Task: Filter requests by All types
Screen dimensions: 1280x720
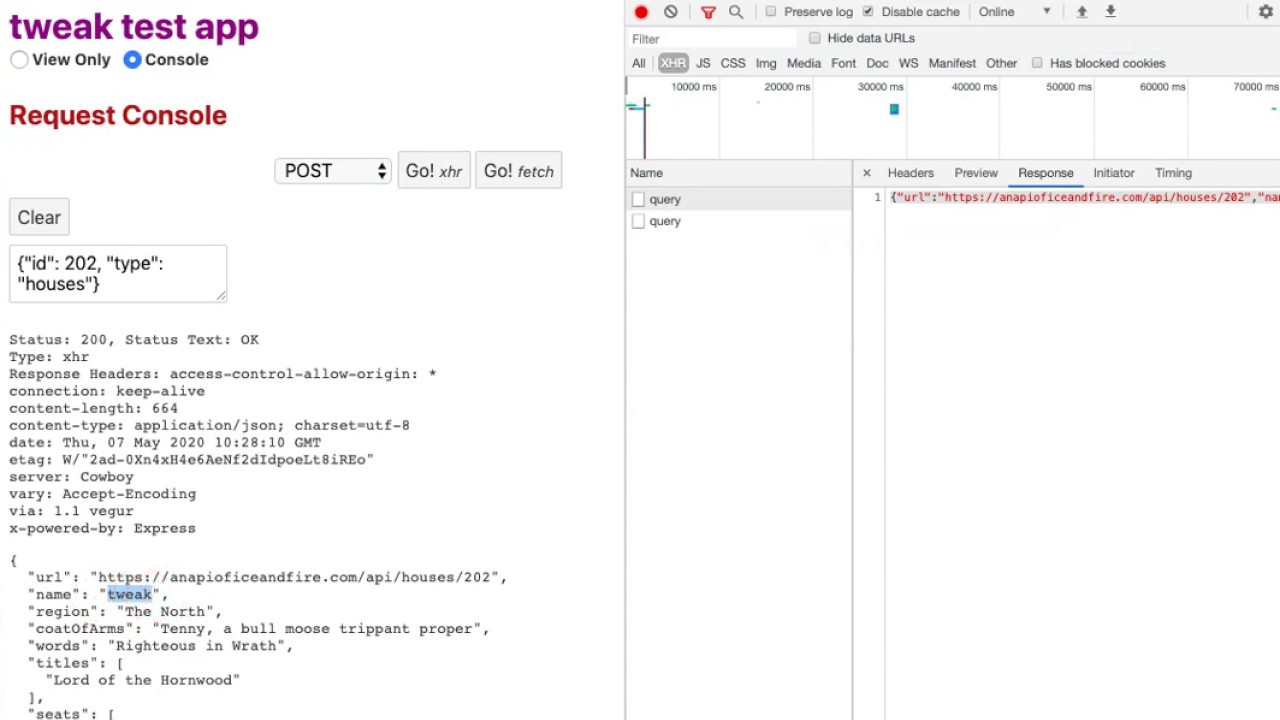Action: (638, 63)
